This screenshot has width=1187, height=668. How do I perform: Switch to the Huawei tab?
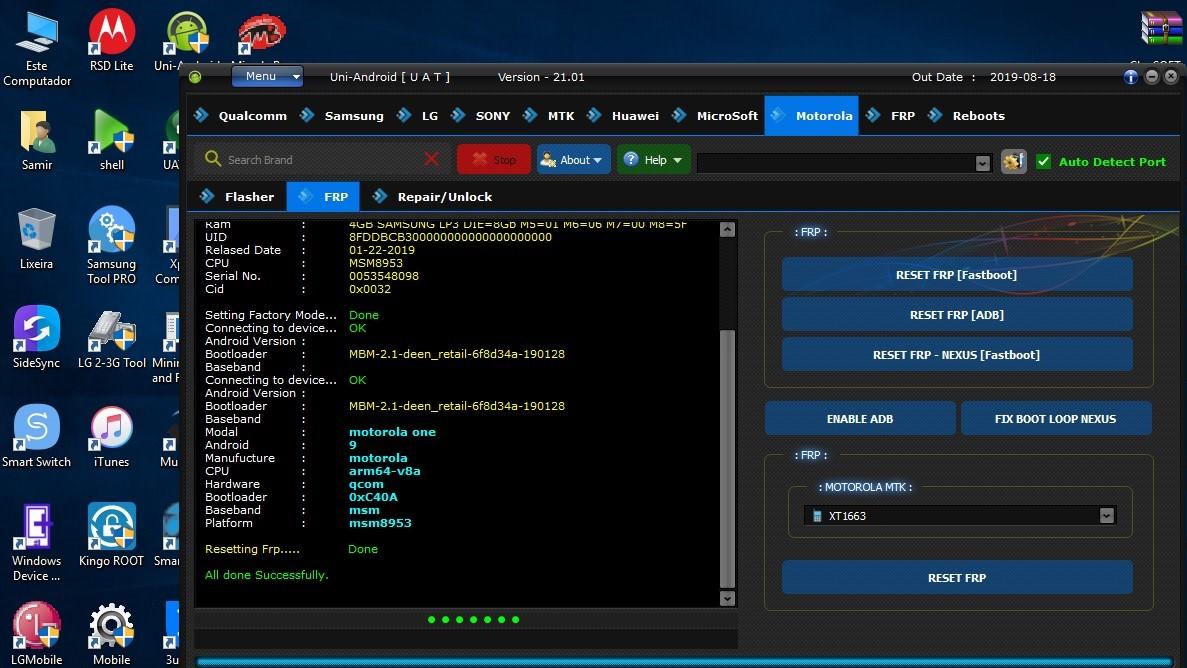[x=625, y=116]
